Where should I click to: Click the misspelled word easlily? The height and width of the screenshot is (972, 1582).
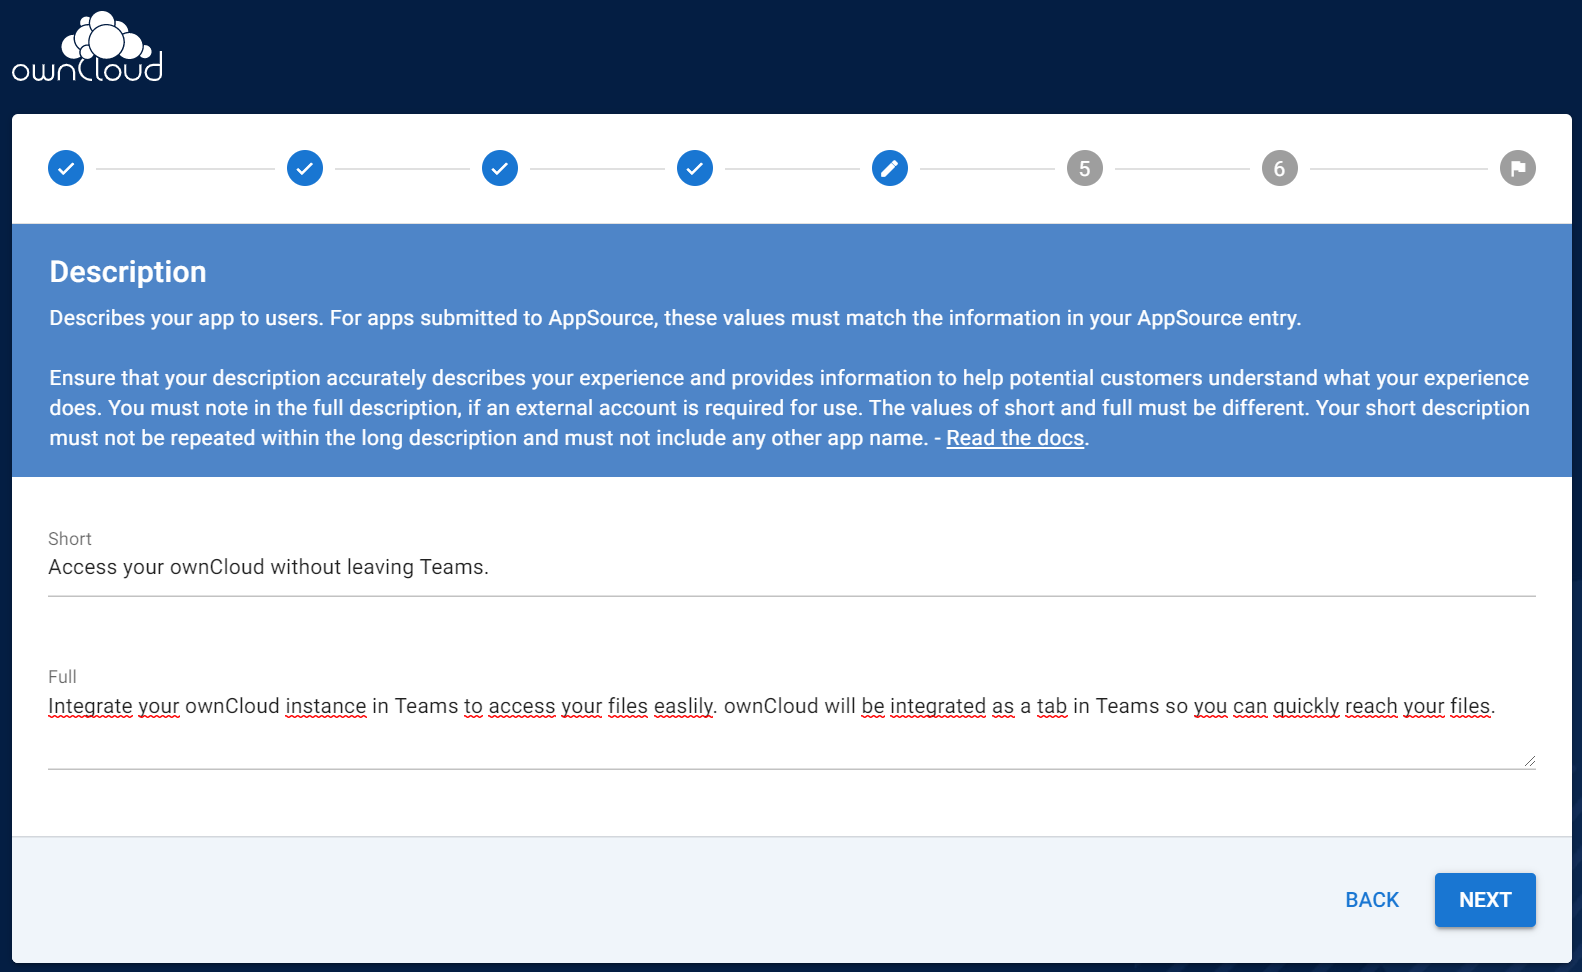click(x=683, y=706)
